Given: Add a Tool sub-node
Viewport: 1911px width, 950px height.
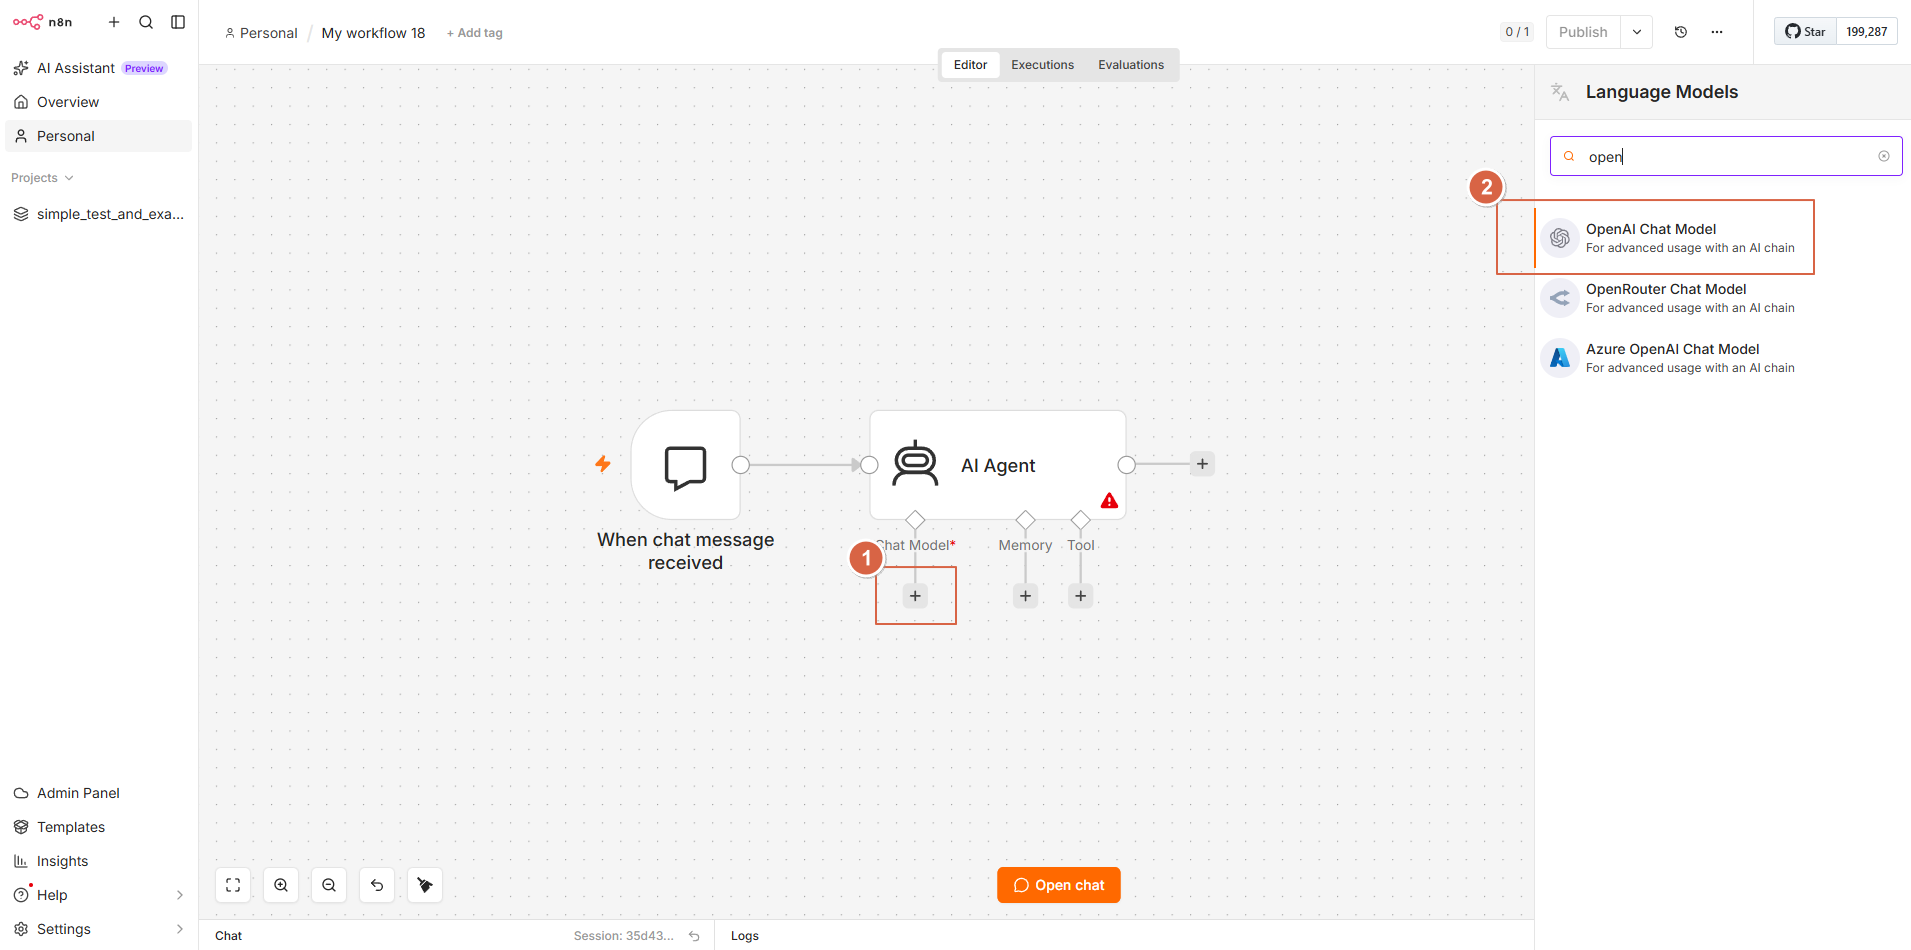Looking at the screenshot, I should 1080,596.
